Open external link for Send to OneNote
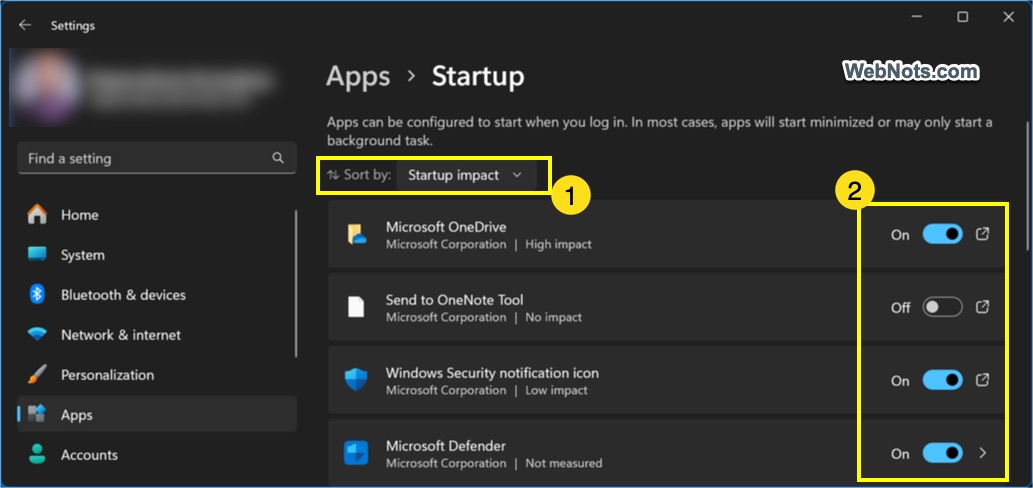The width and height of the screenshot is (1033, 488). [x=982, y=307]
